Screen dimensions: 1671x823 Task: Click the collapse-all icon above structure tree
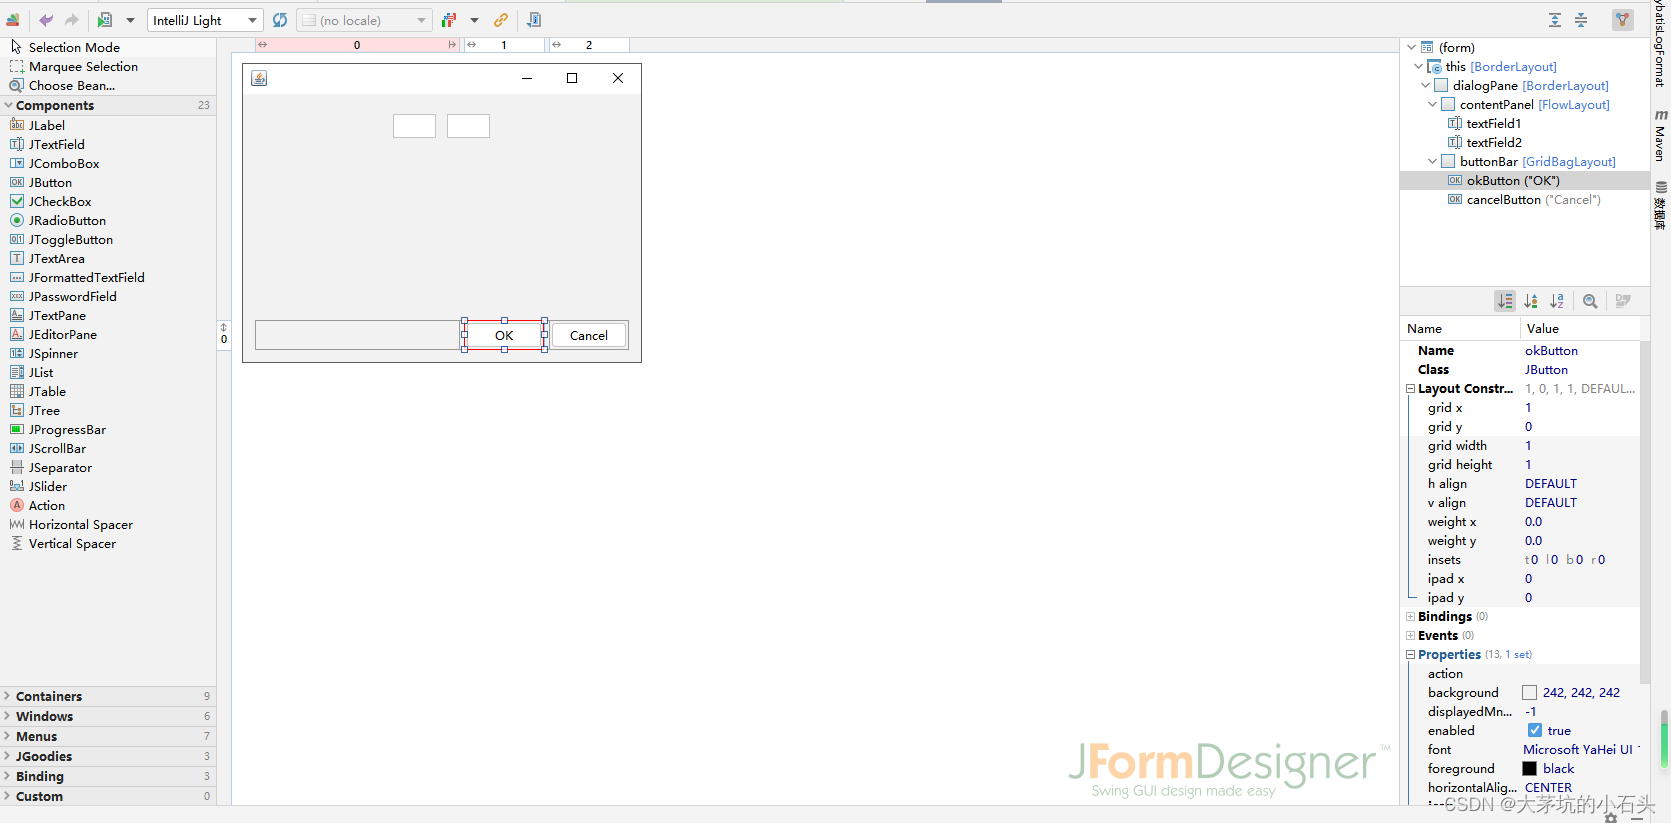1581,20
